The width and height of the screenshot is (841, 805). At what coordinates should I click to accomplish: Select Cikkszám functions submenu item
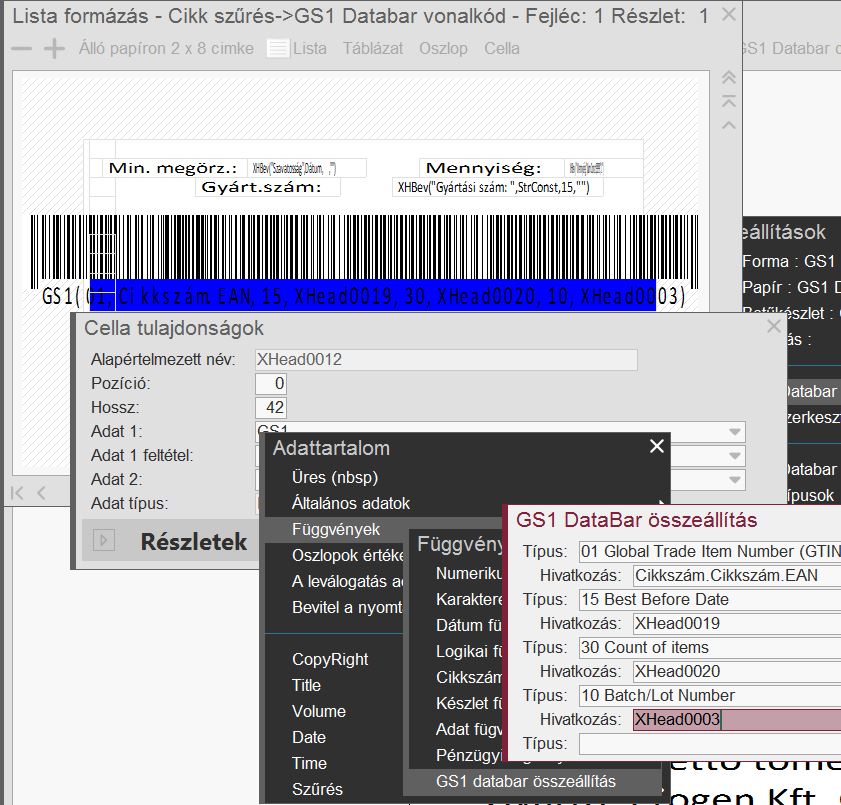[470, 677]
